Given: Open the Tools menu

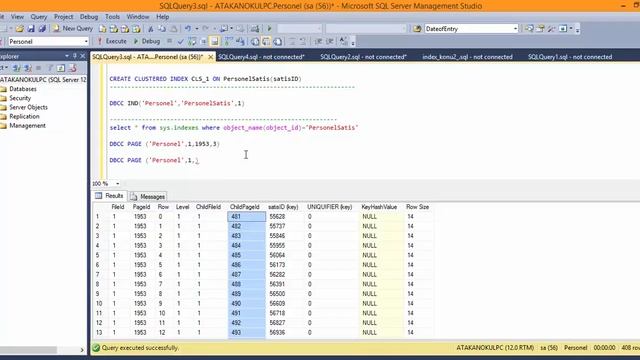Looking at the screenshot, I should tap(112, 17).
